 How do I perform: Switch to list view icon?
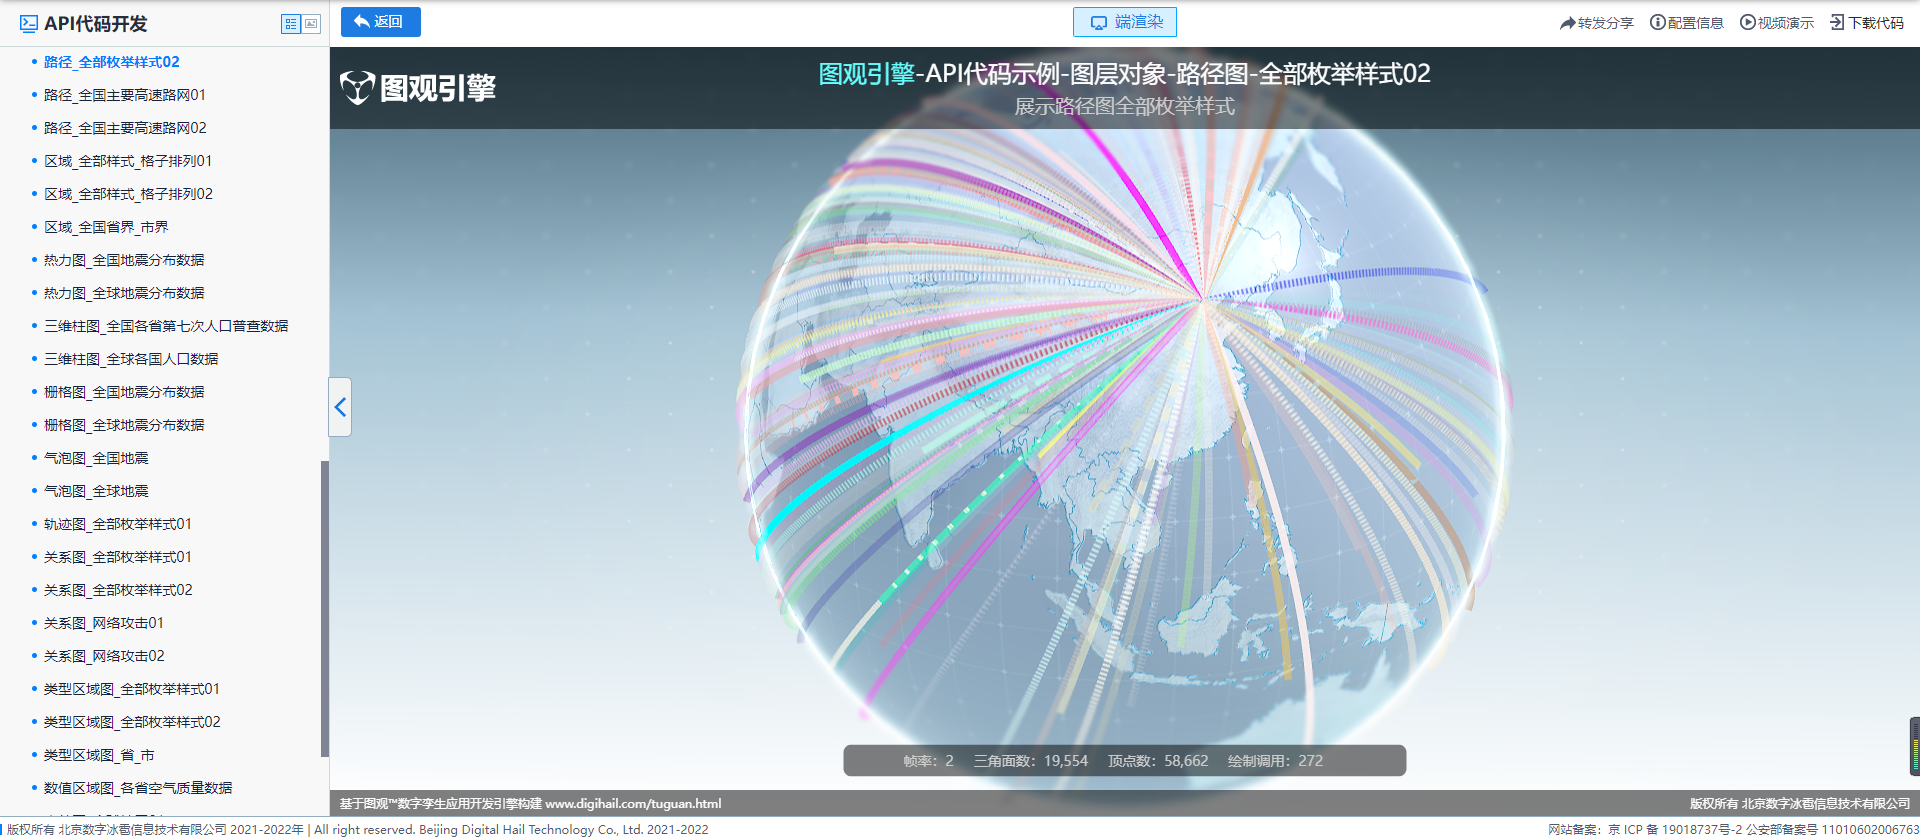291,23
